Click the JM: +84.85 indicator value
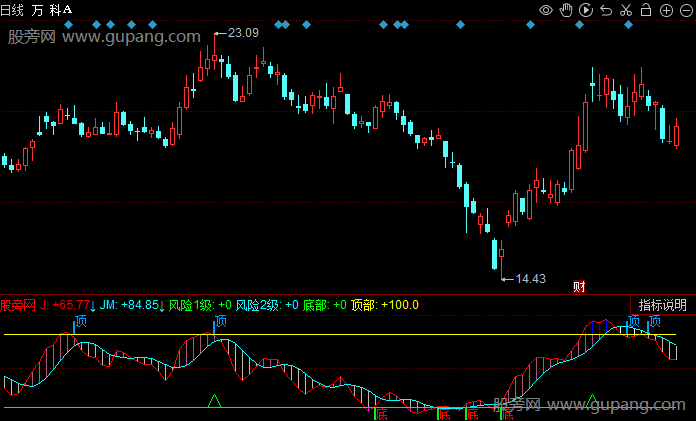 [x=129, y=305]
